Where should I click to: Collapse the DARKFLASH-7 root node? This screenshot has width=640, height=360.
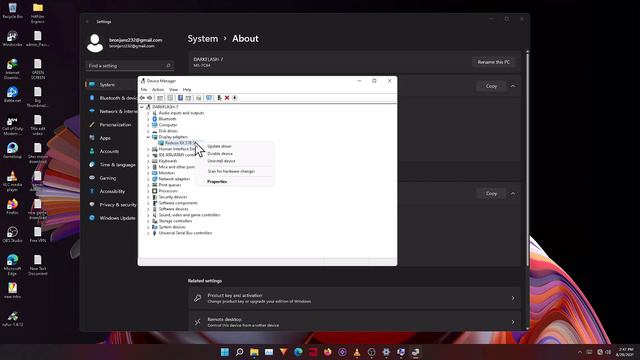142,107
